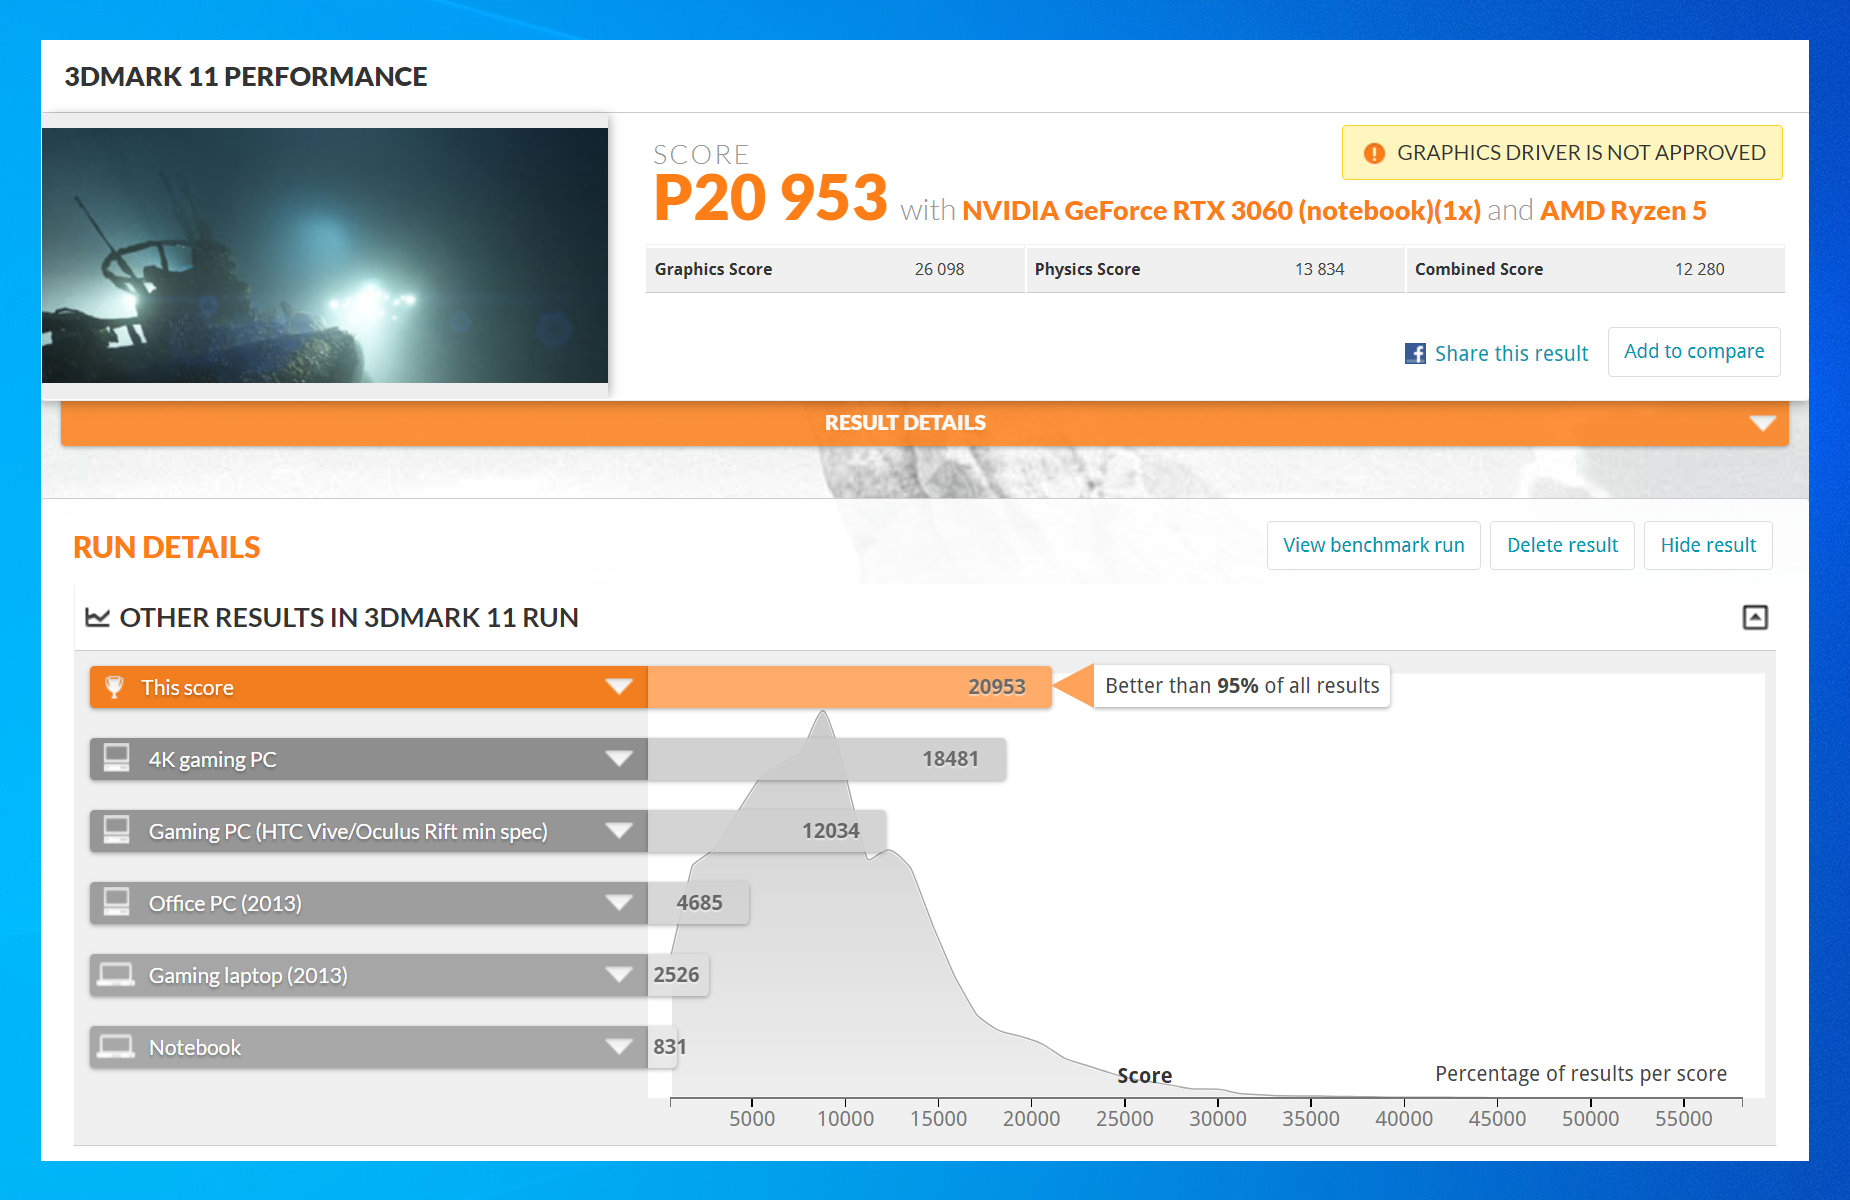1850x1200 pixels.
Task: Click the Facebook share icon
Action: pos(1415,353)
